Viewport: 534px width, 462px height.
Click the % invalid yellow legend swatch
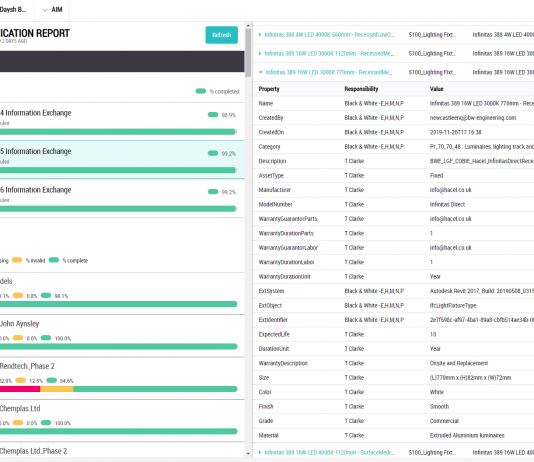17,260
